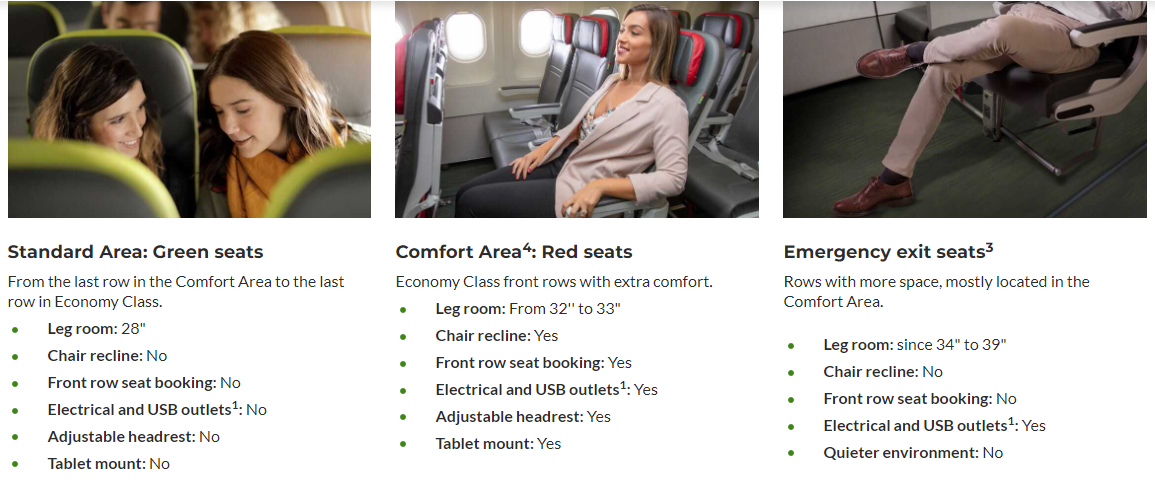The height and width of the screenshot is (480, 1155).
Task: Click 'Quieter environment: No' list item
Action: tap(913, 453)
